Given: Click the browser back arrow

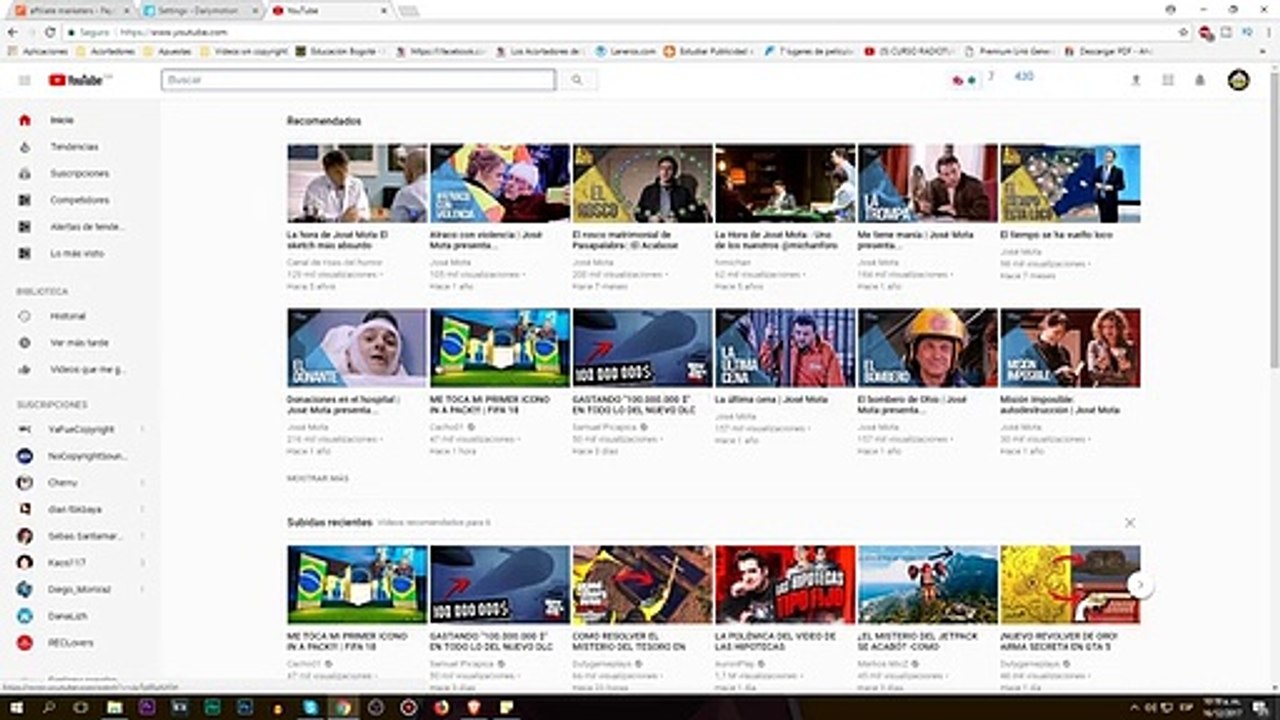Looking at the screenshot, I should 13,32.
